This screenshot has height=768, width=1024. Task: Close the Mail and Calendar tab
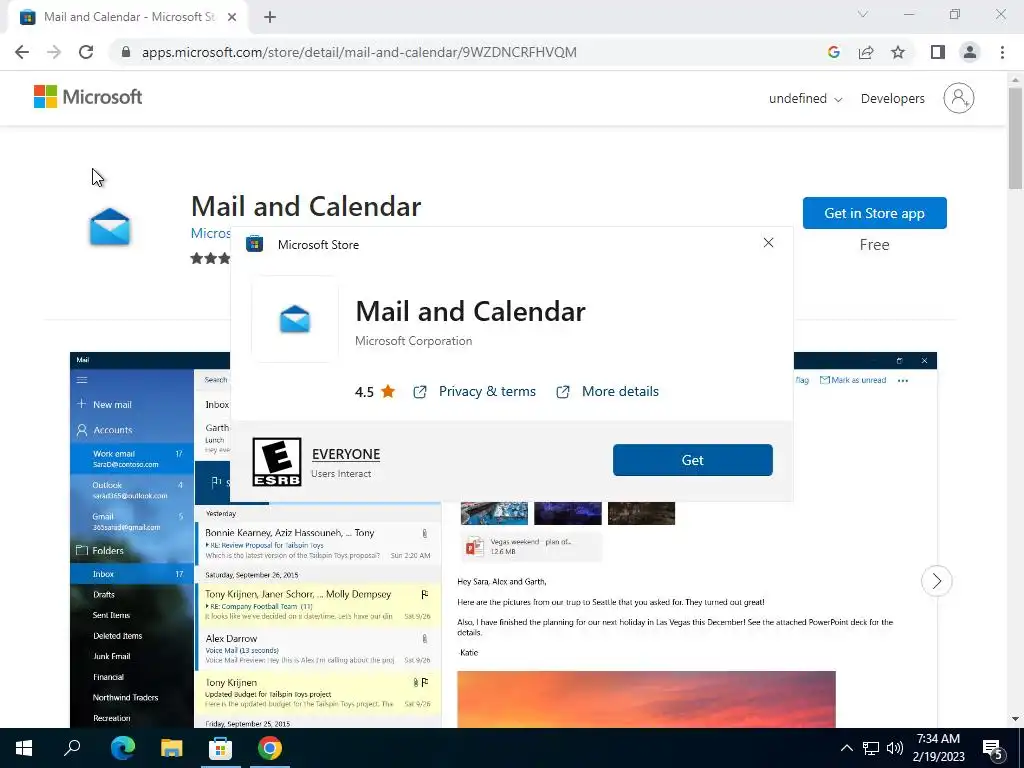click(232, 17)
